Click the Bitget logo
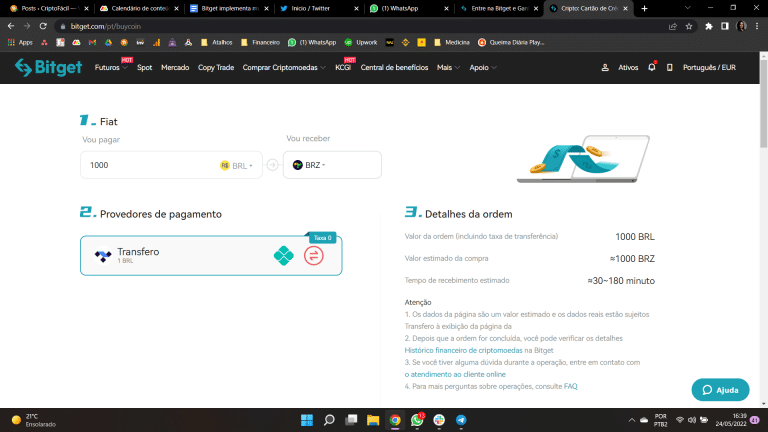Image resolution: width=768 pixels, height=432 pixels. pos(48,67)
